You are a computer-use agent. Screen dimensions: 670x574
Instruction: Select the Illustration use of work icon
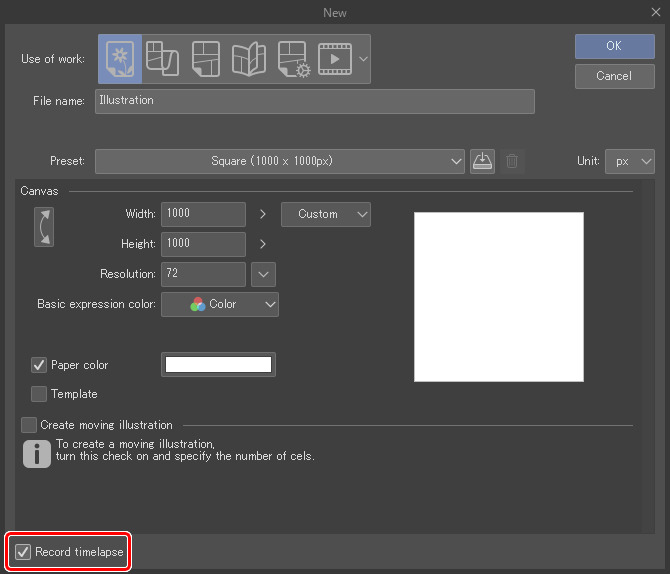click(120, 59)
